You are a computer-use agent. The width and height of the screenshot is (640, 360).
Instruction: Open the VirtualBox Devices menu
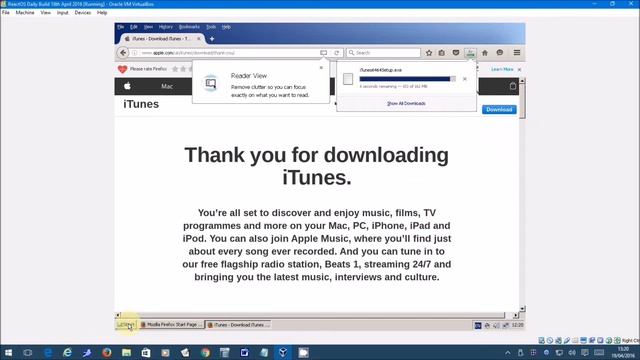pos(82,13)
